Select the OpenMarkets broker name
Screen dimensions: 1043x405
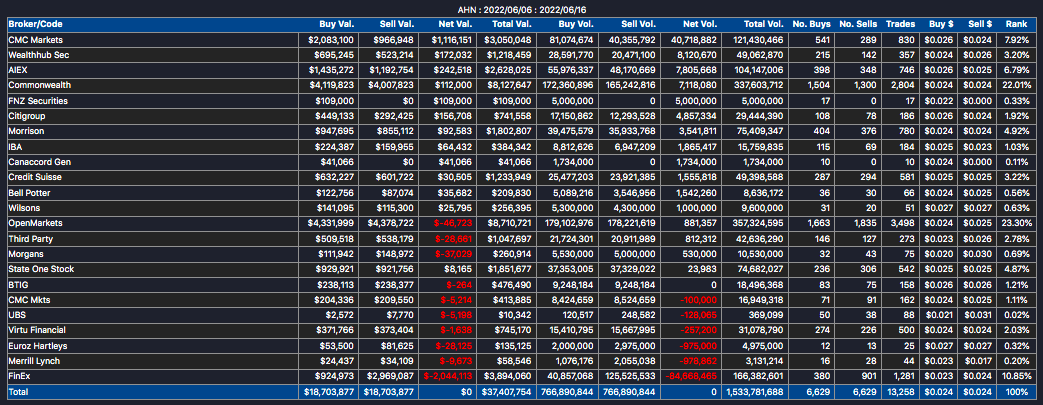(x=35, y=223)
